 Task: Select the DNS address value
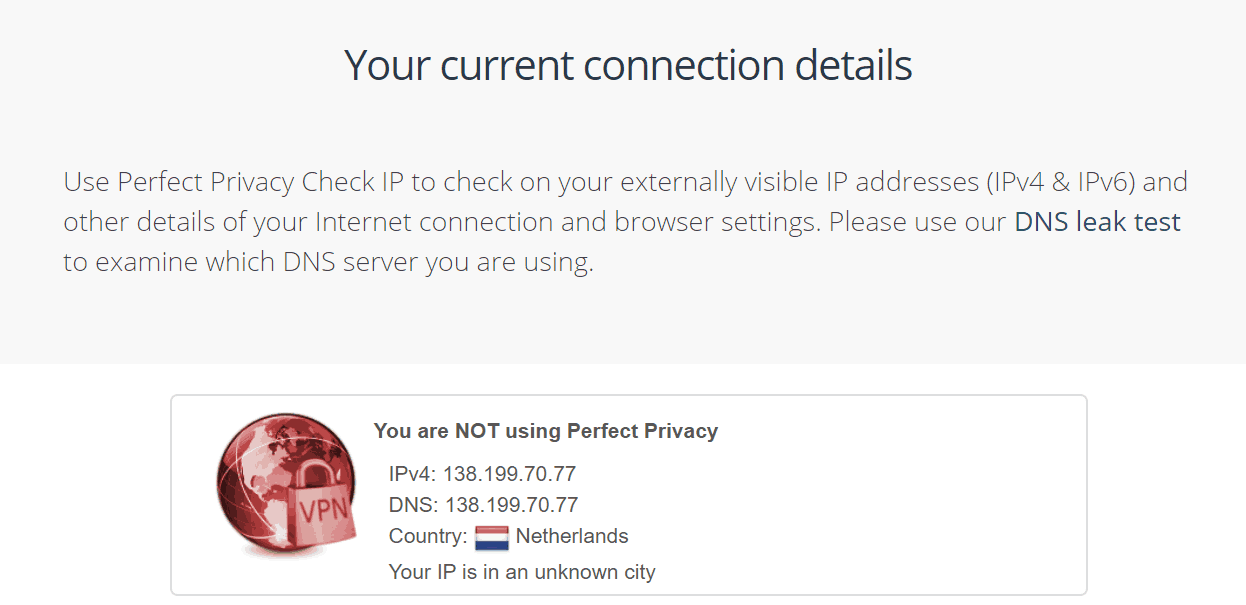coord(511,505)
